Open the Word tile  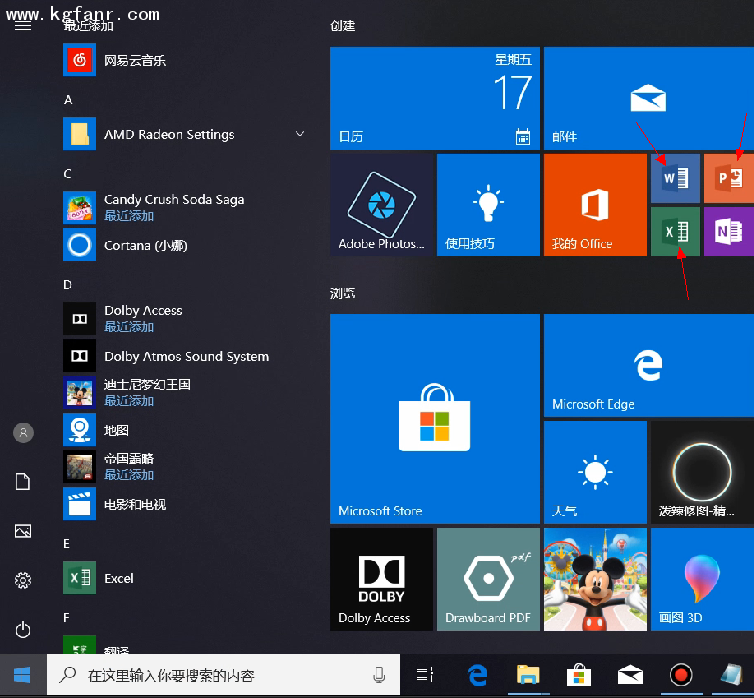(675, 179)
